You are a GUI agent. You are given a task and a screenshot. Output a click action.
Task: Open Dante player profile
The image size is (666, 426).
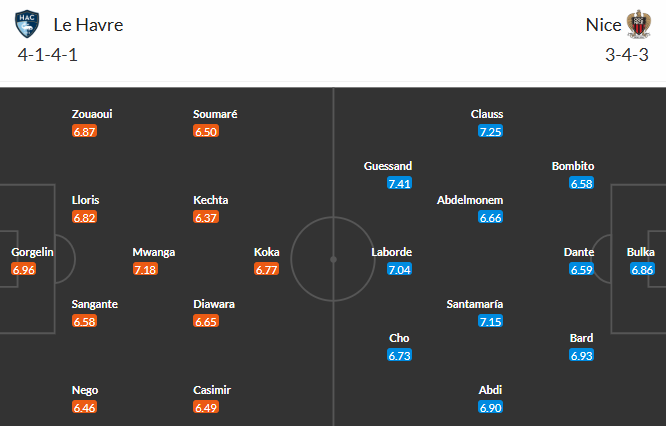[x=579, y=252]
